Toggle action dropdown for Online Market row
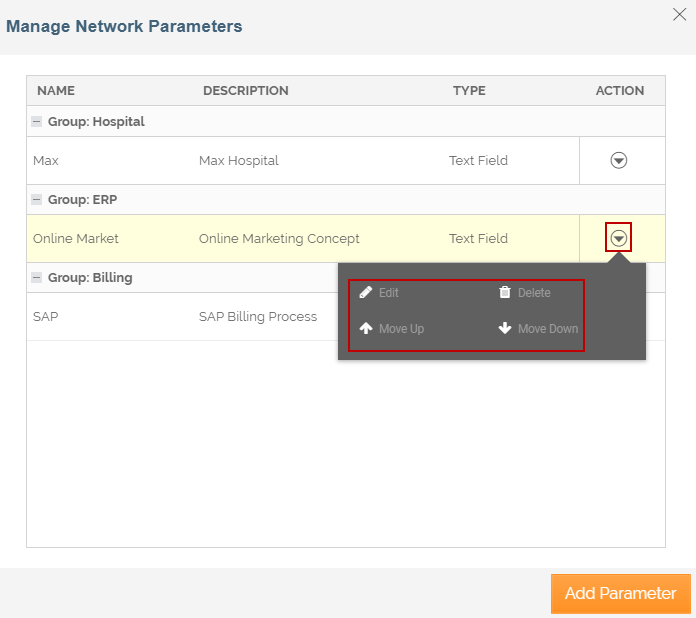 619,238
